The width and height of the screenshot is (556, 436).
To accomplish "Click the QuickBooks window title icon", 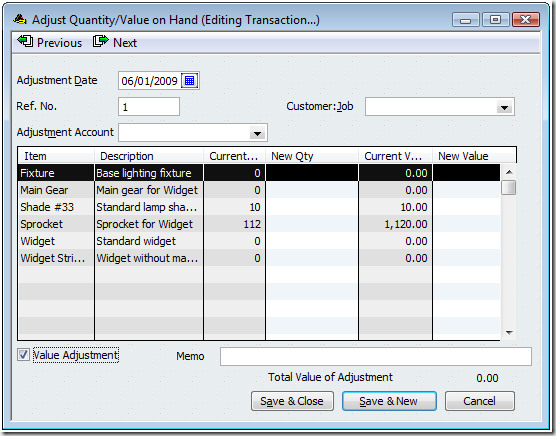I will point(20,19).
